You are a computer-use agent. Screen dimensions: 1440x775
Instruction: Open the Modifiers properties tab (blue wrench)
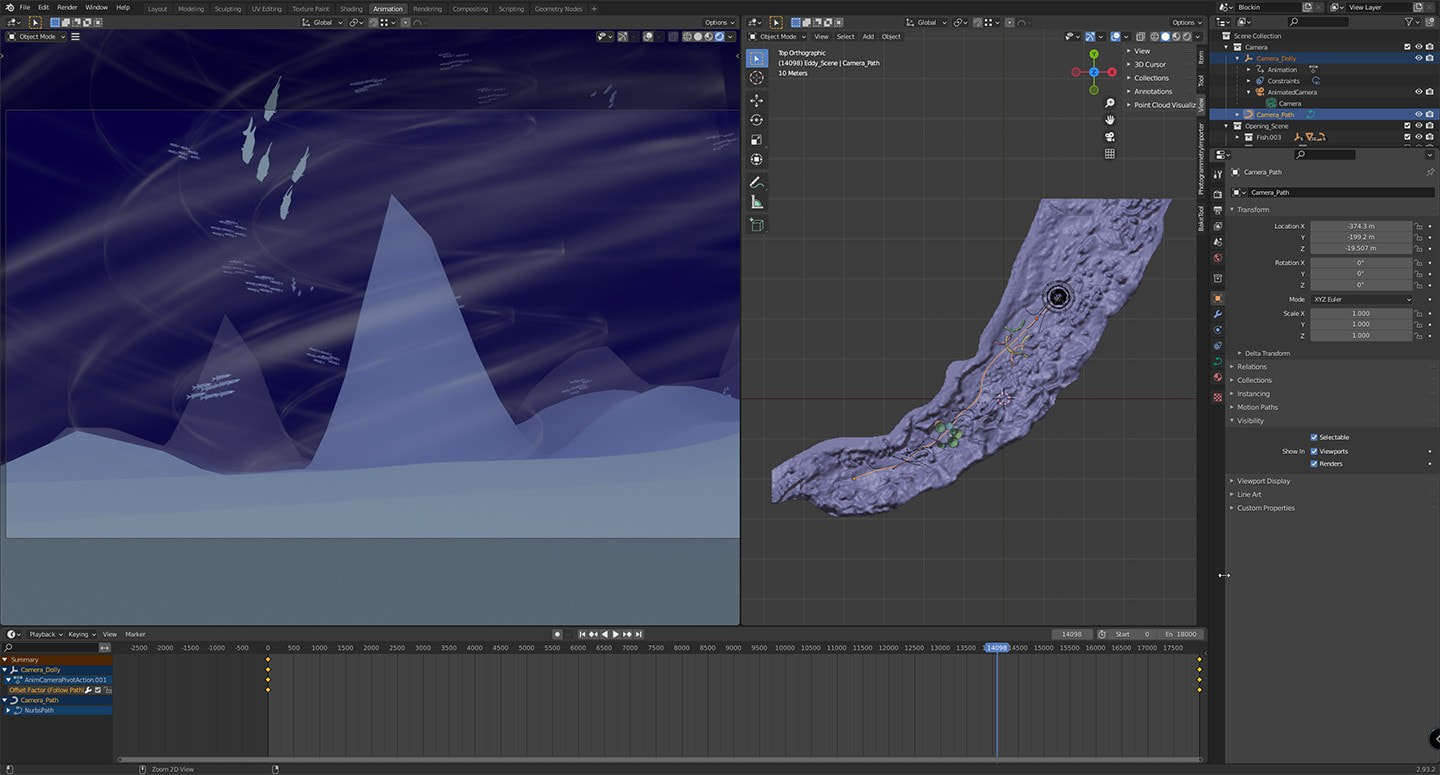point(1217,314)
